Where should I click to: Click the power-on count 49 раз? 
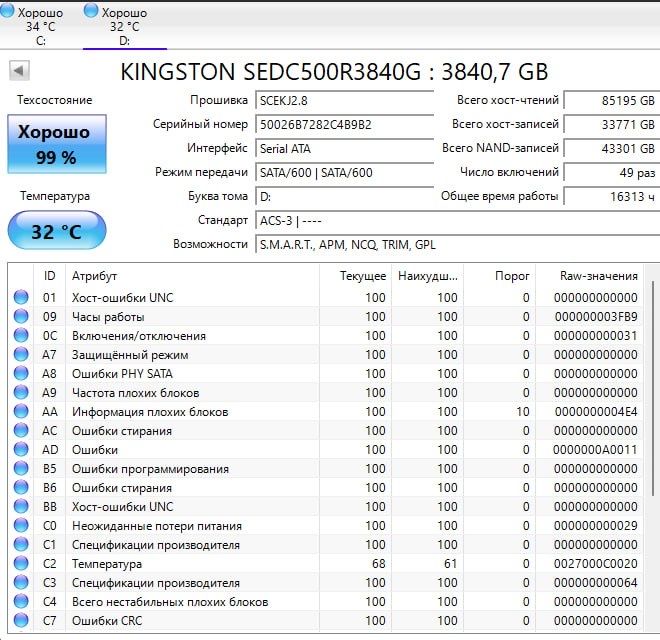click(x=612, y=173)
